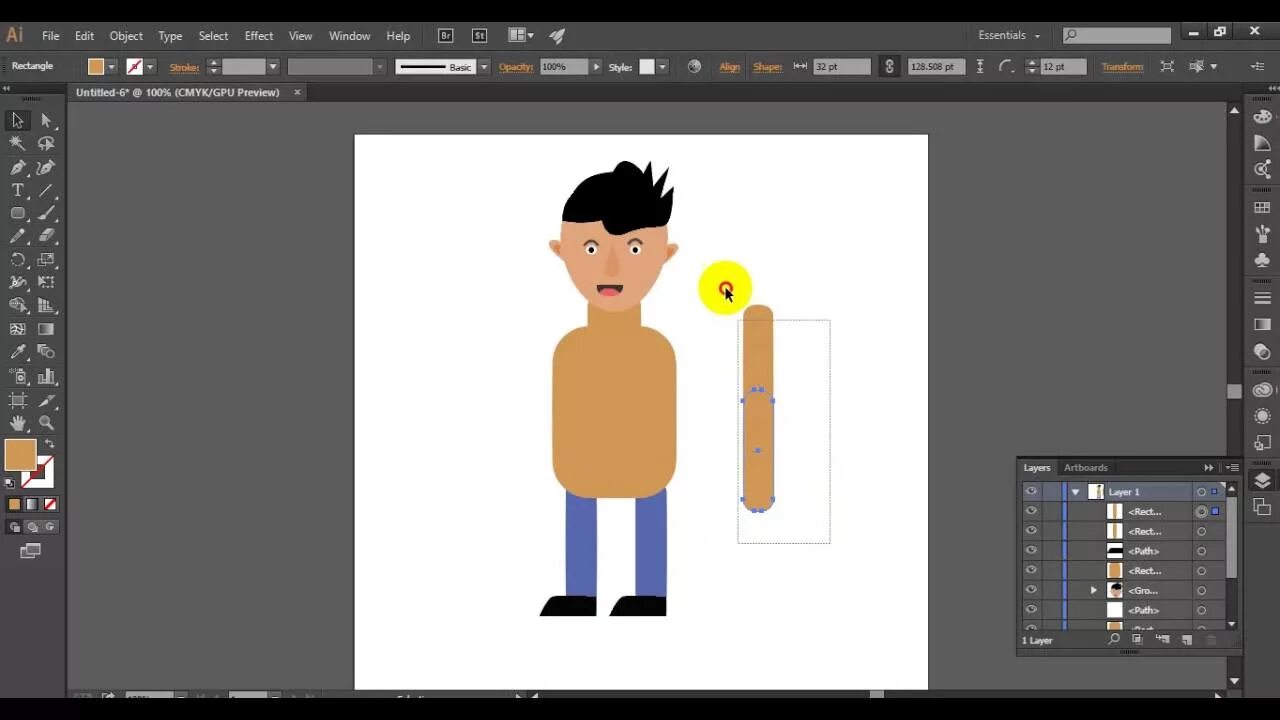This screenshot has height=720, width=1280.
Task: Click the control bar fill swatch
Action: [96, 67]
